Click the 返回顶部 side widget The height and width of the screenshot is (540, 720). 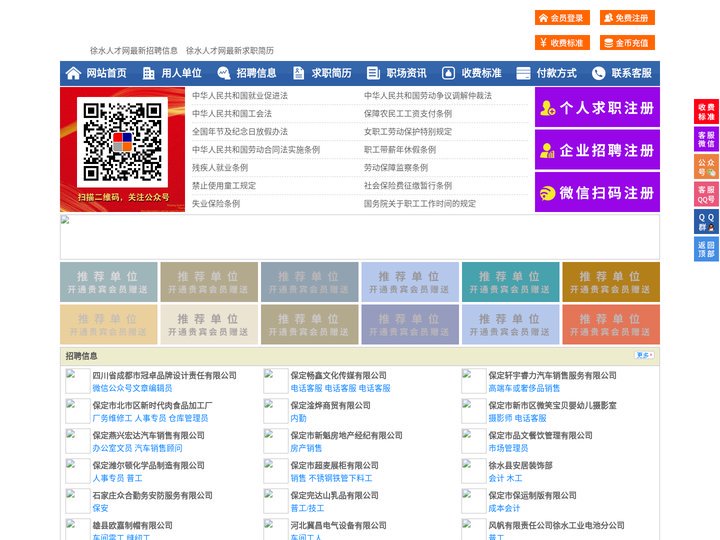706,249
